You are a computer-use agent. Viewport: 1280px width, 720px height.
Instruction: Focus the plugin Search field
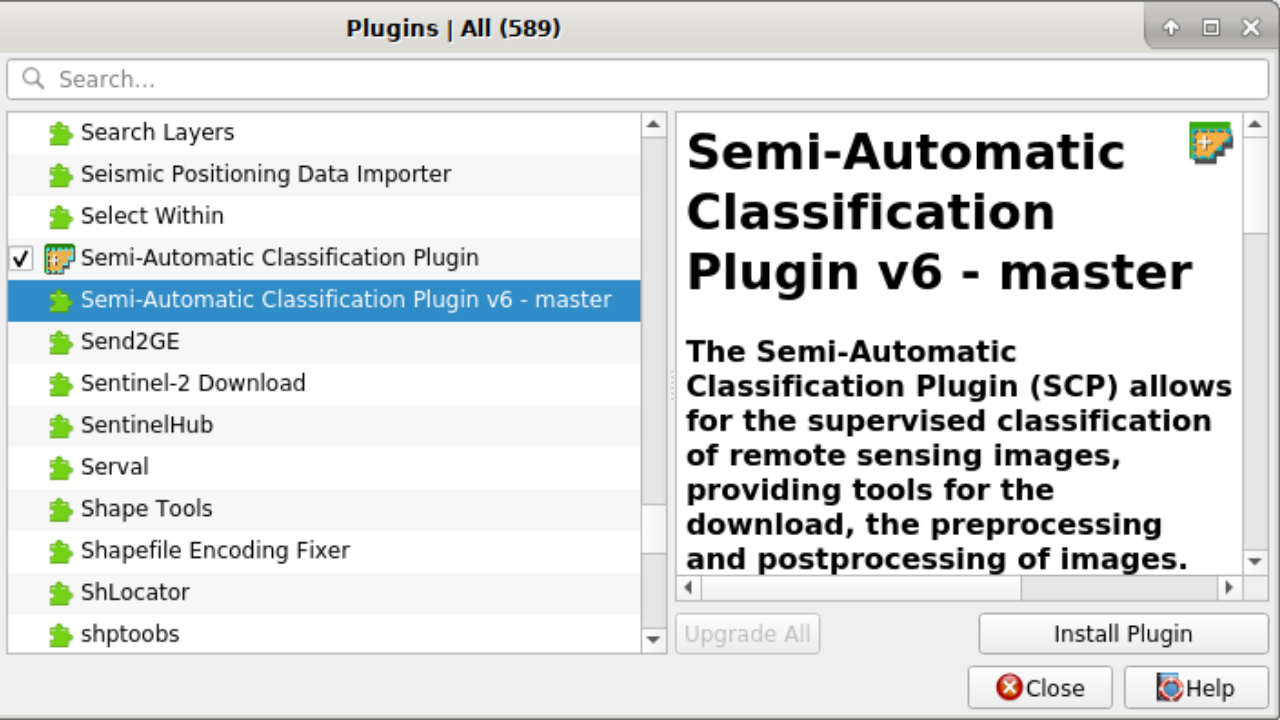click(x=640, y=80)
